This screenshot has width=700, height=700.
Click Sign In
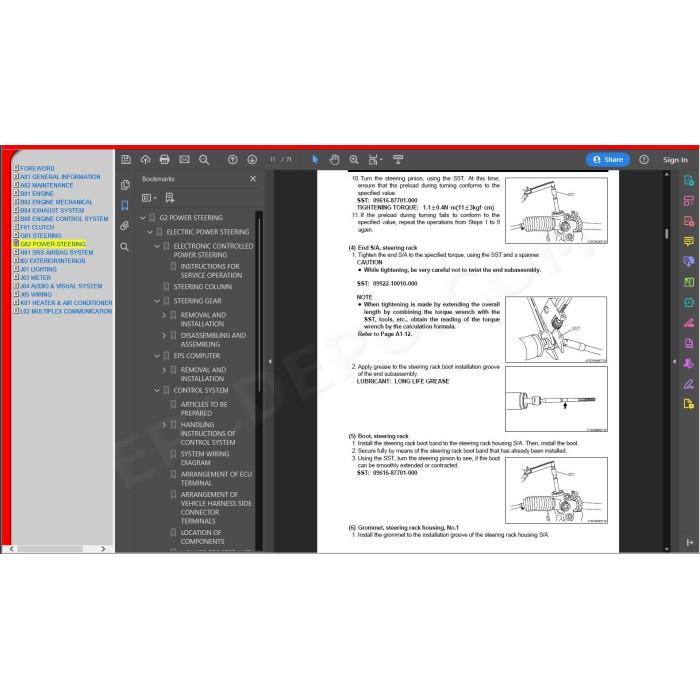[675, 160]
